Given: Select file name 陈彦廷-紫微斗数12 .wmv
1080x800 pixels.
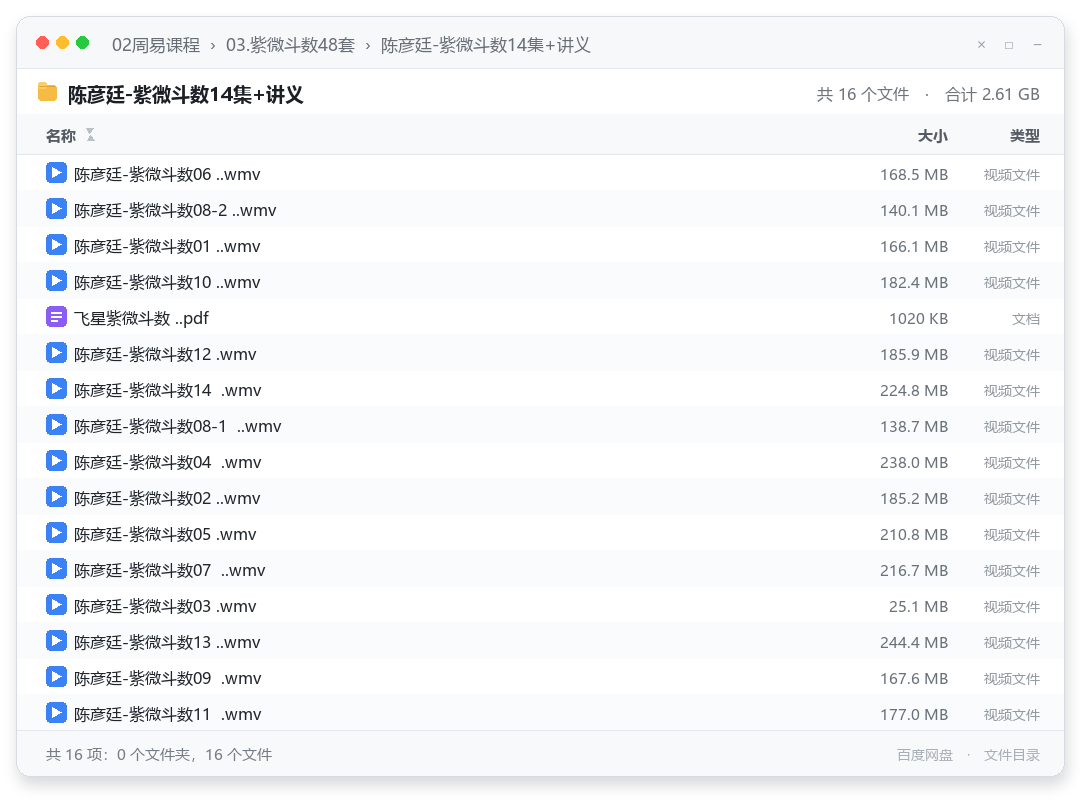Looking at the screenshot, I should 165,354.
